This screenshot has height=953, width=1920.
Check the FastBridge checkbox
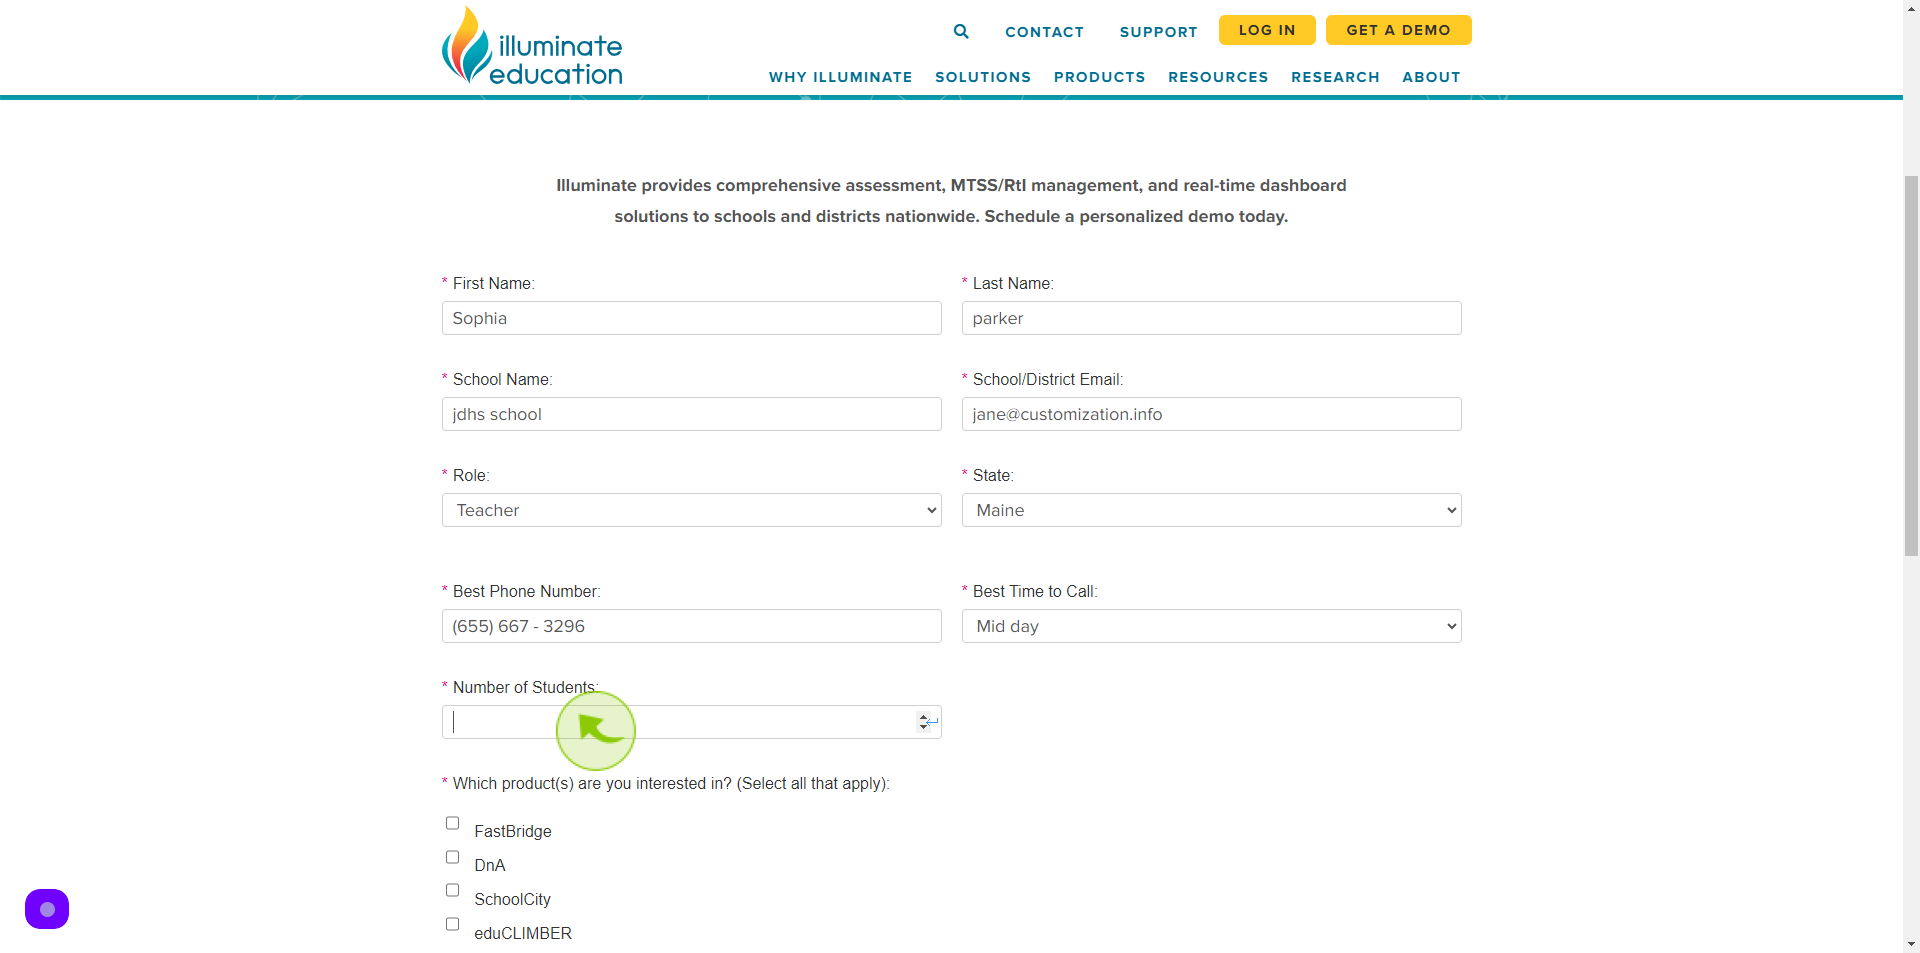tap(452, 823)
